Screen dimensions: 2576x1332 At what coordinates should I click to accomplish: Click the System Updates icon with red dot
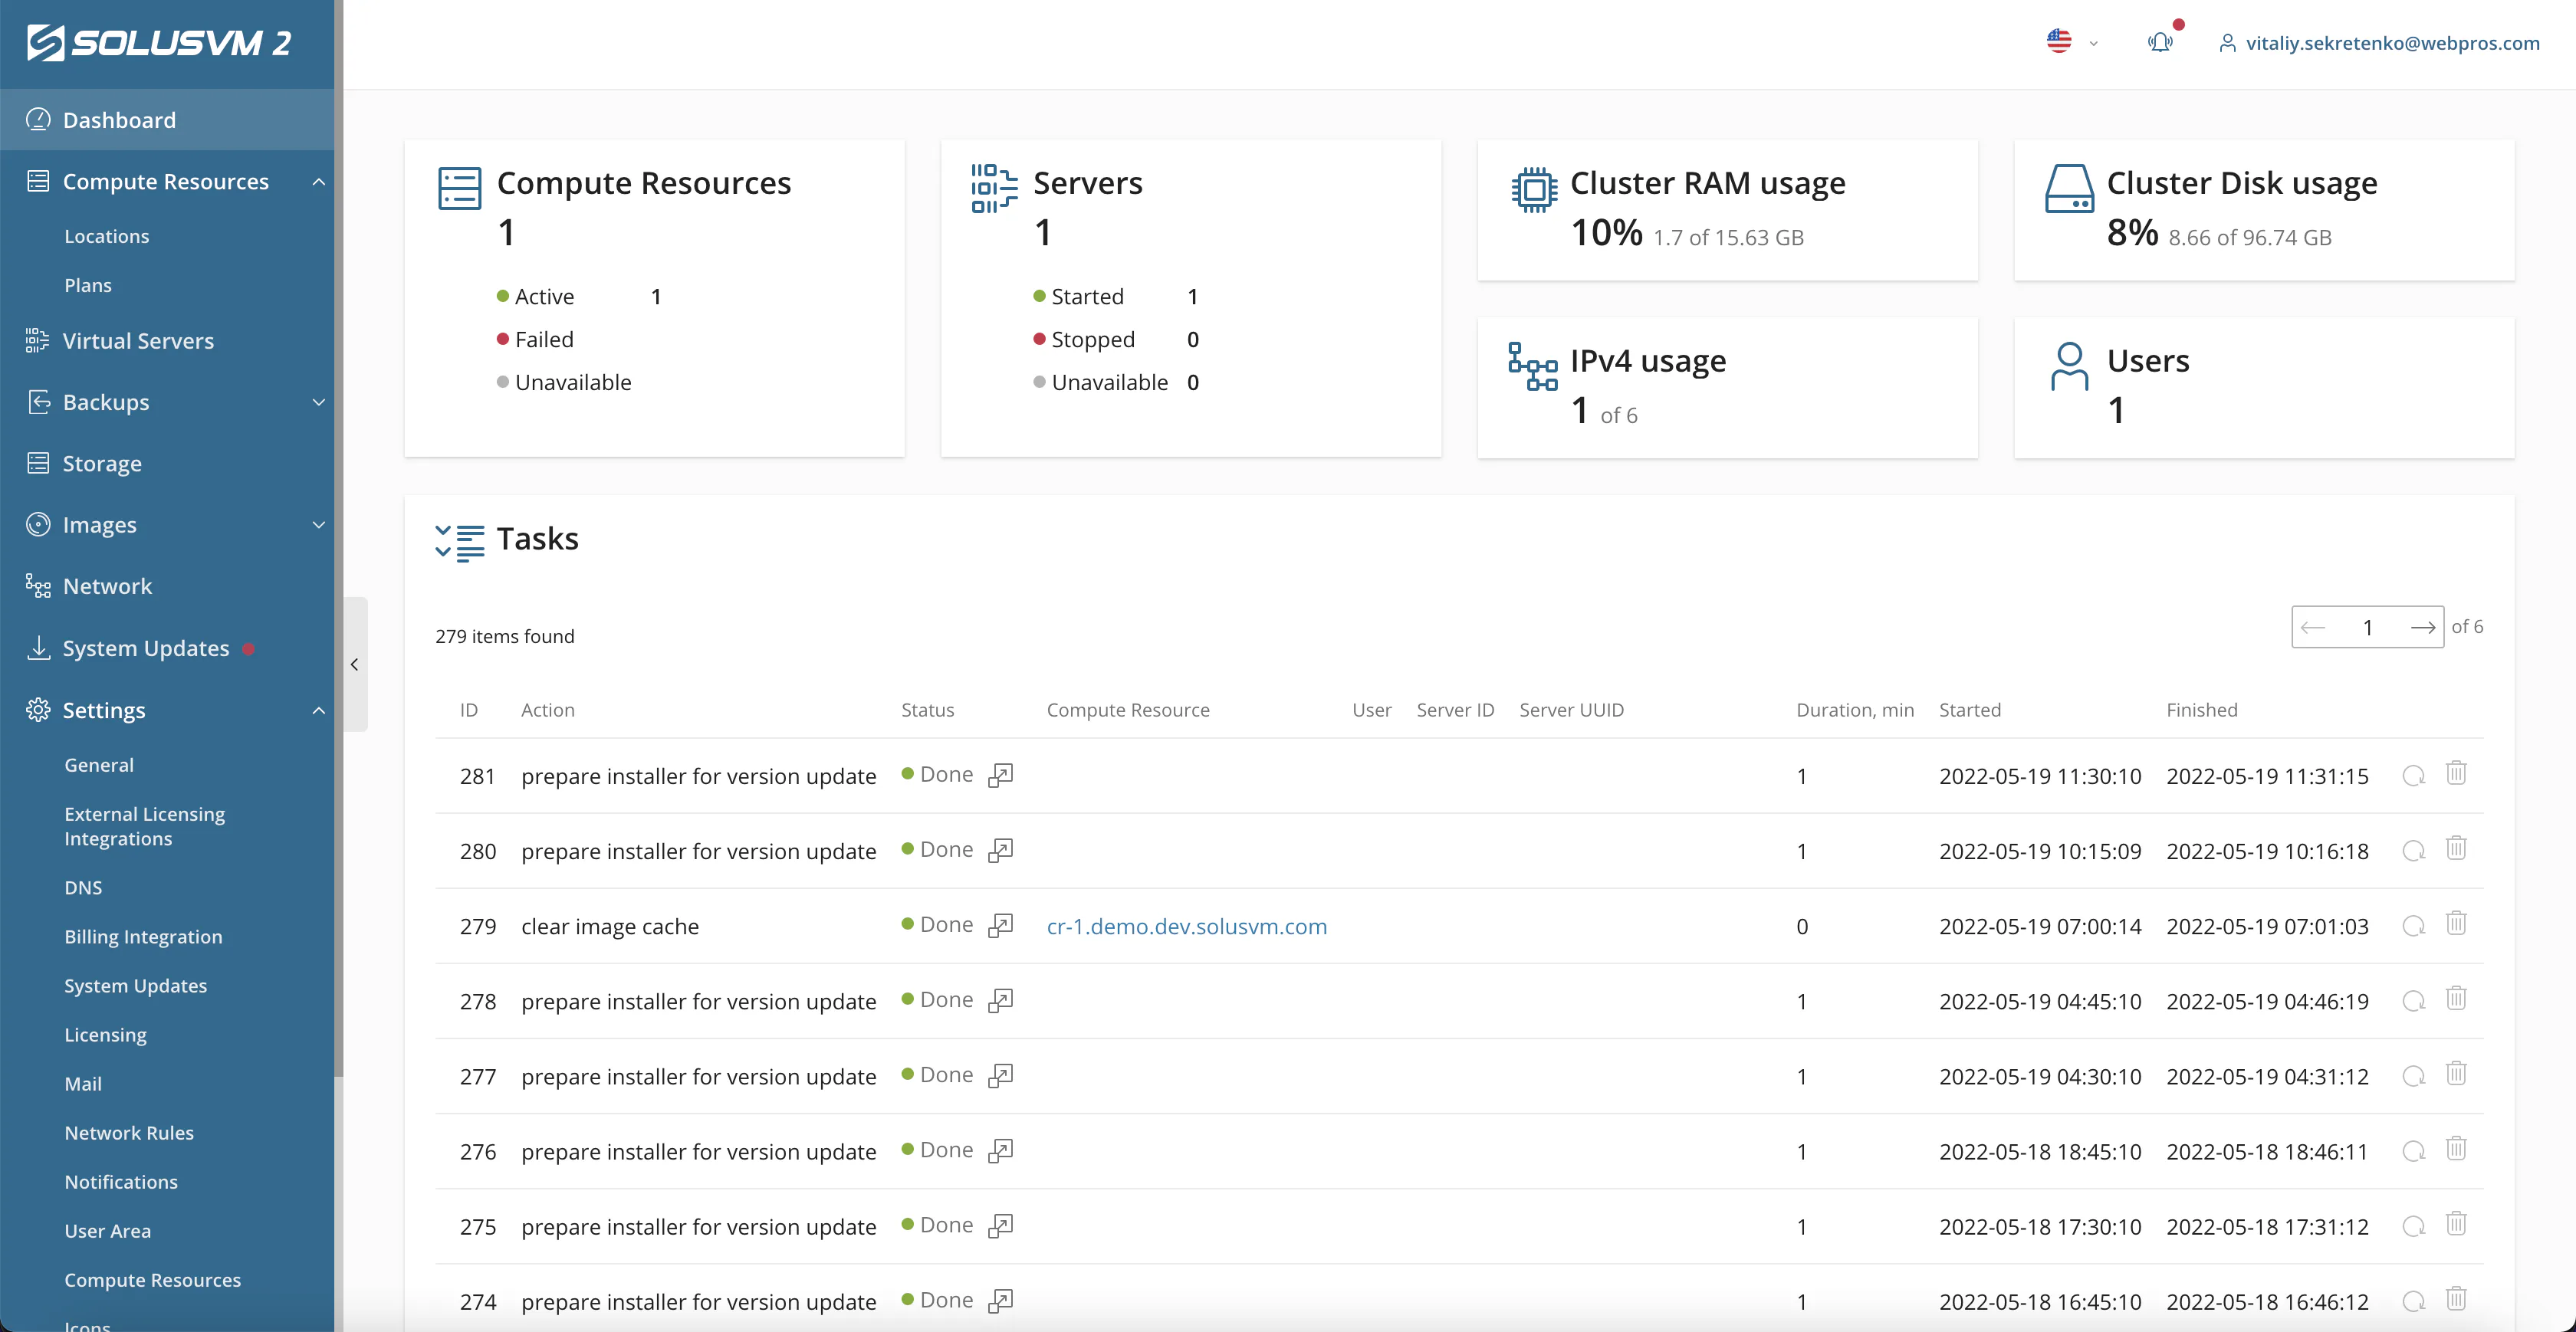[39, 648]
